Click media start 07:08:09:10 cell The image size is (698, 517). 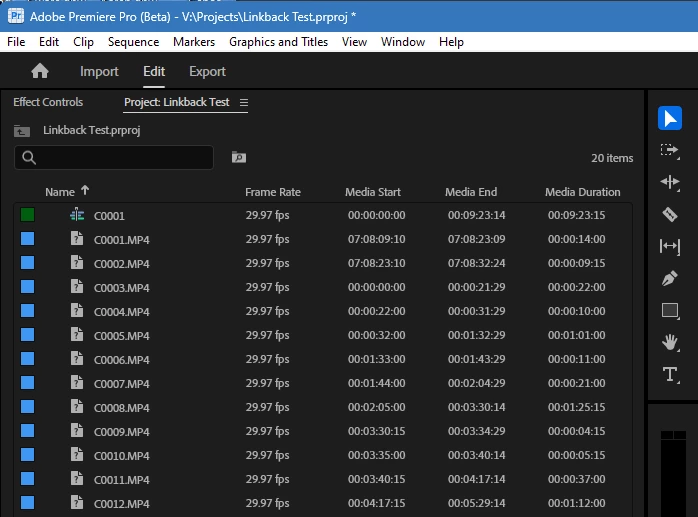(x=377, y=239)
